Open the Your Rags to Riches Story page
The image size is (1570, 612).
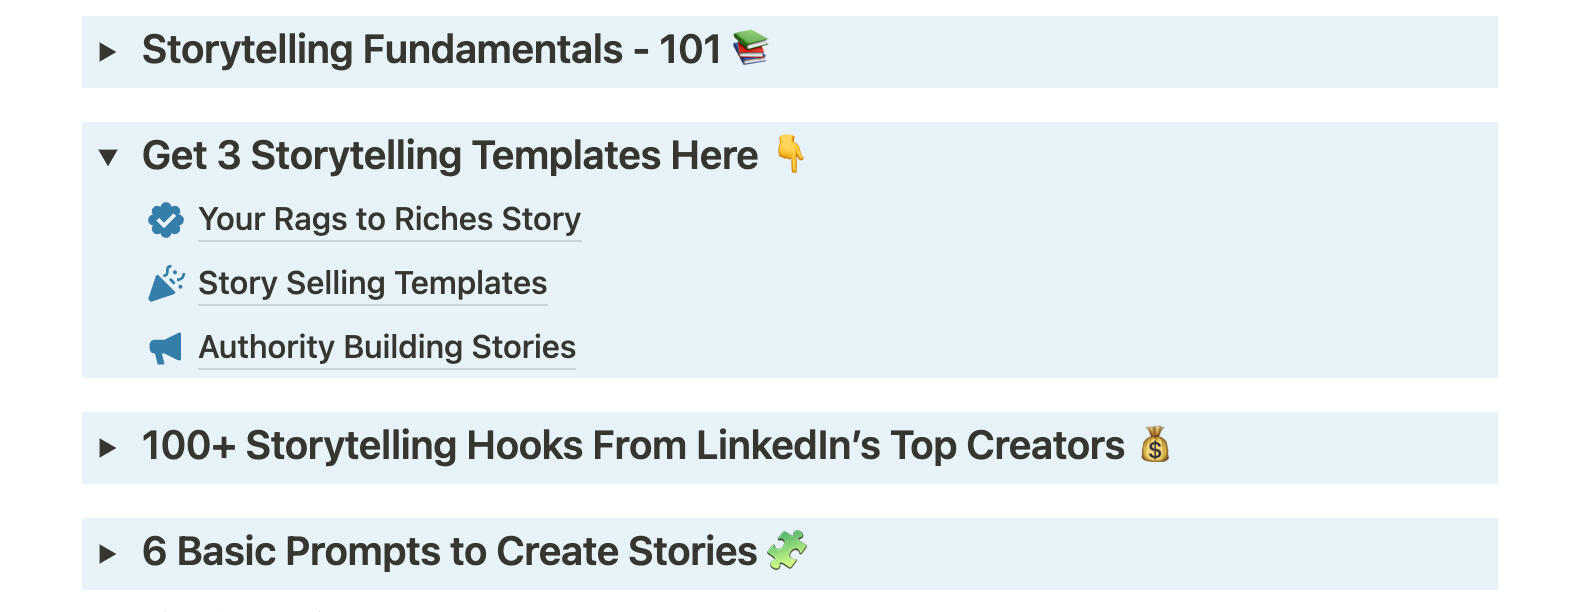(389, 219)
